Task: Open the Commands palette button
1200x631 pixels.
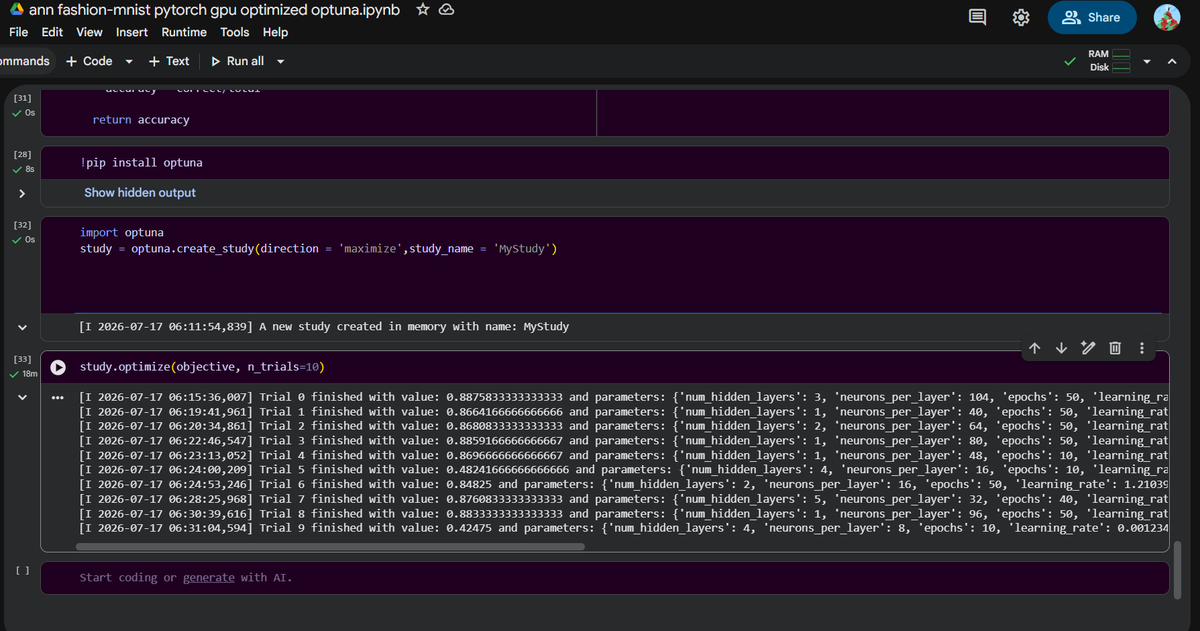Action: [x=25, y=61]
